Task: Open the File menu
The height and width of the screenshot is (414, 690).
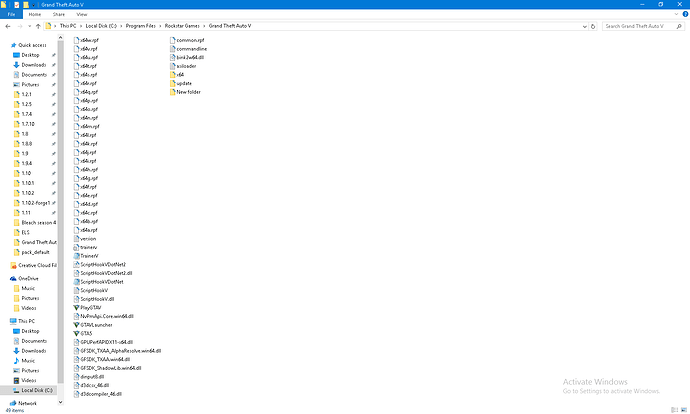Action: click(x=11, y=15)
